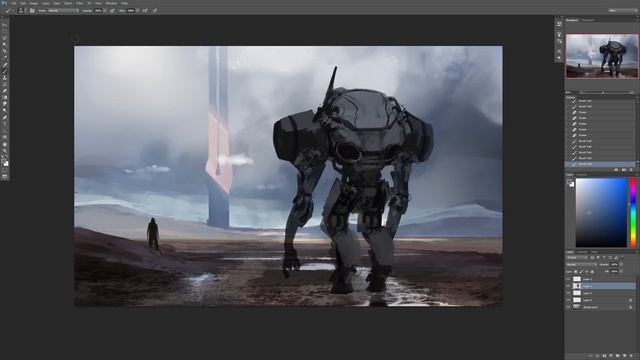Select the first Eraser history state
640x360 pixels.
[600, 112]
